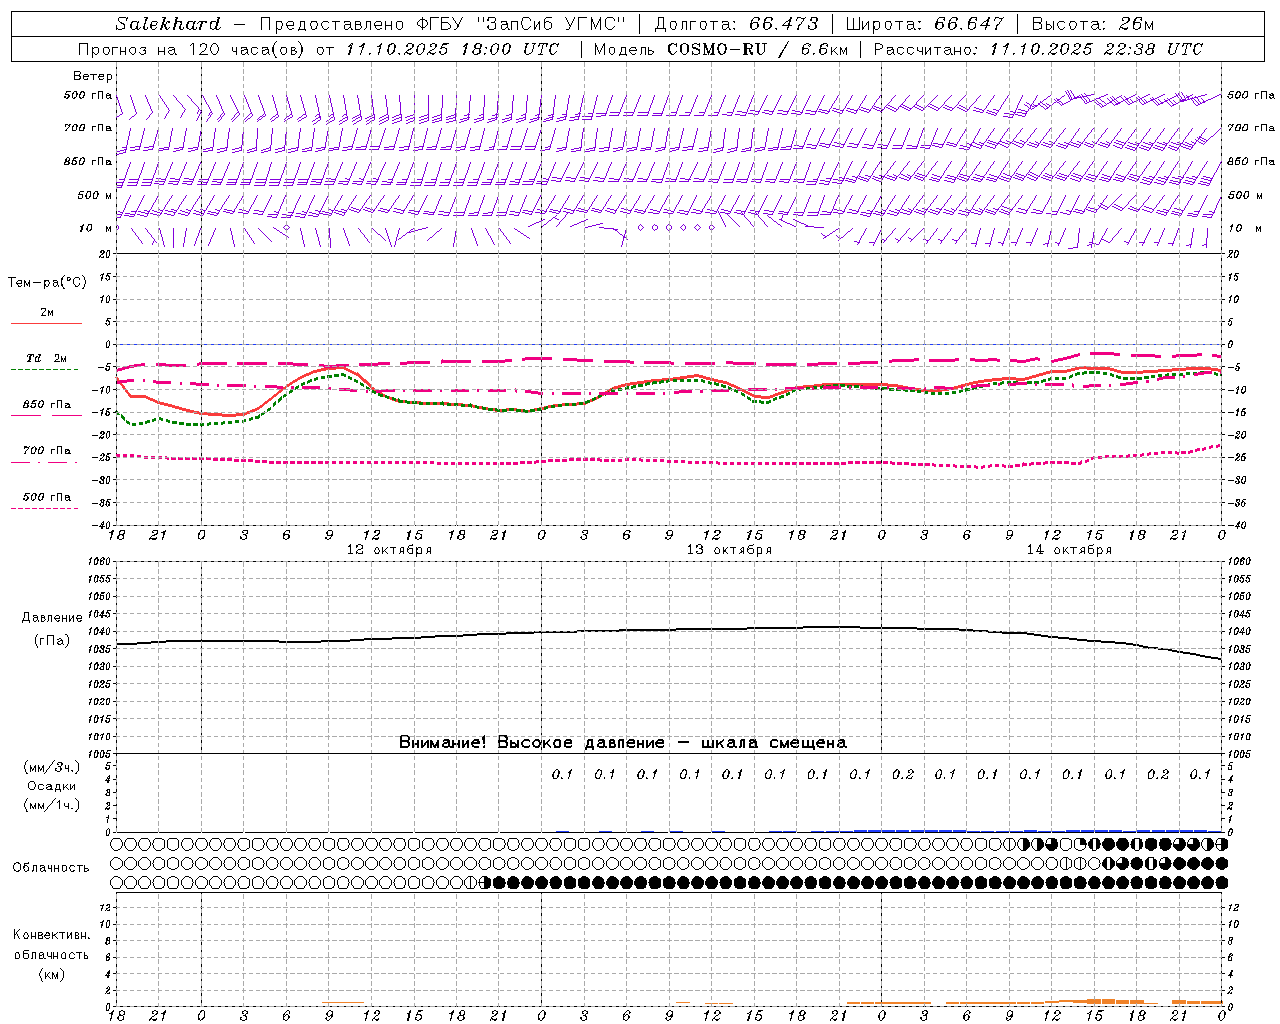The height and width of the screenshot is (1024, 1280).
Task: Select the "Рассчитано: 11.10.2025 22:38 UTC" timestamp
Action: click(x=1038, y=49)
